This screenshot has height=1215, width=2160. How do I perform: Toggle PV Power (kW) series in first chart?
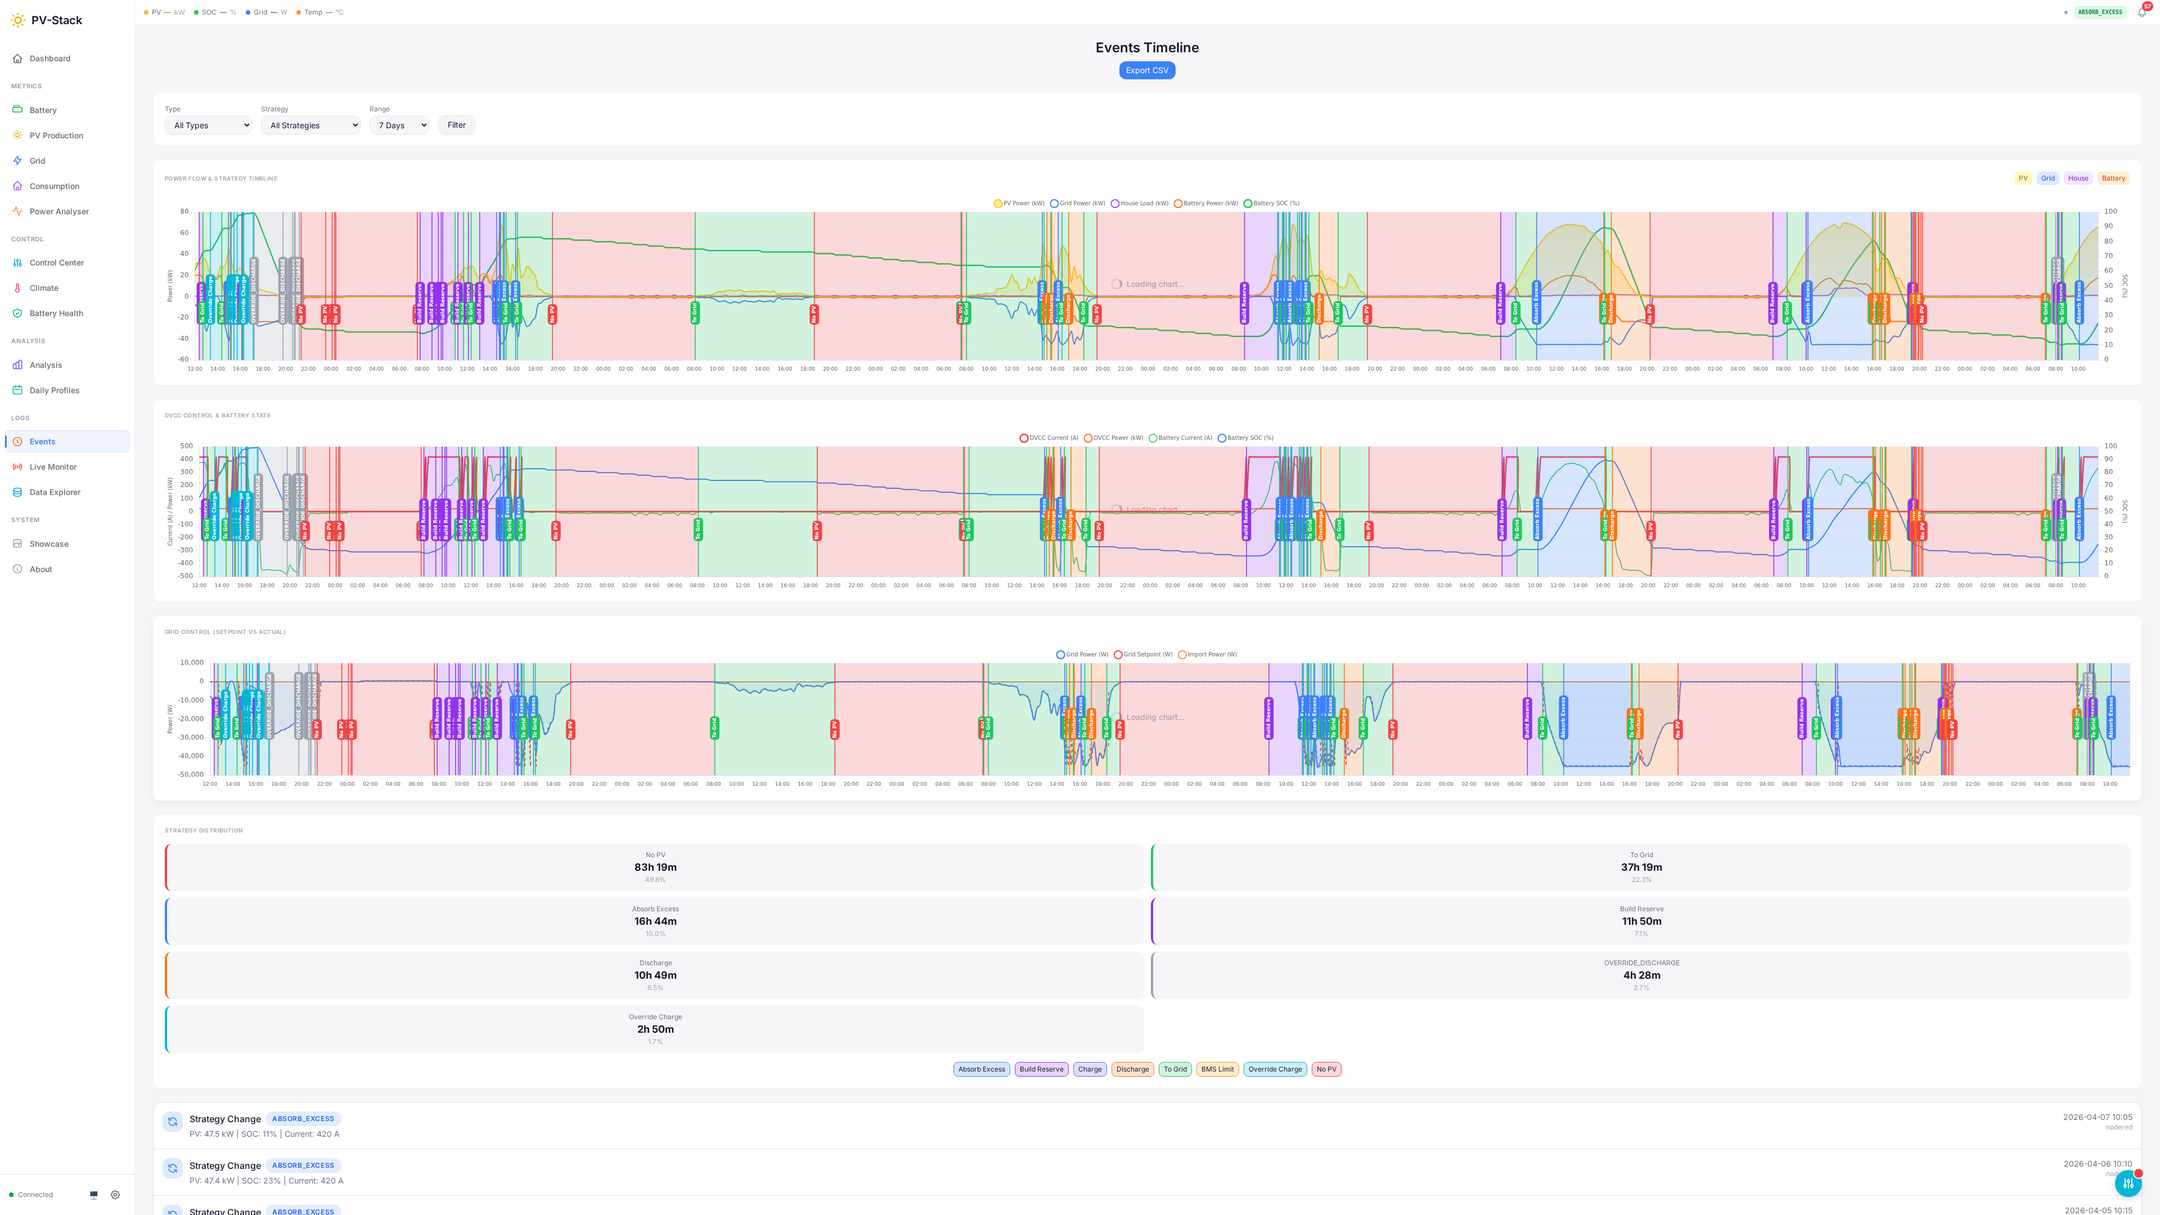tap(1019, 203)
